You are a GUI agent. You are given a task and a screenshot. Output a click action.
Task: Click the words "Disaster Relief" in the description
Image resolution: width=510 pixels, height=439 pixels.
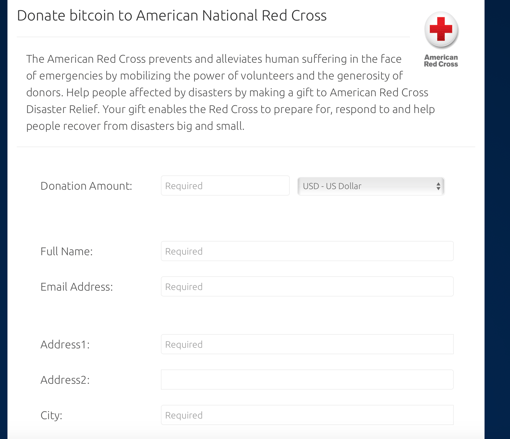pos(62,109)
